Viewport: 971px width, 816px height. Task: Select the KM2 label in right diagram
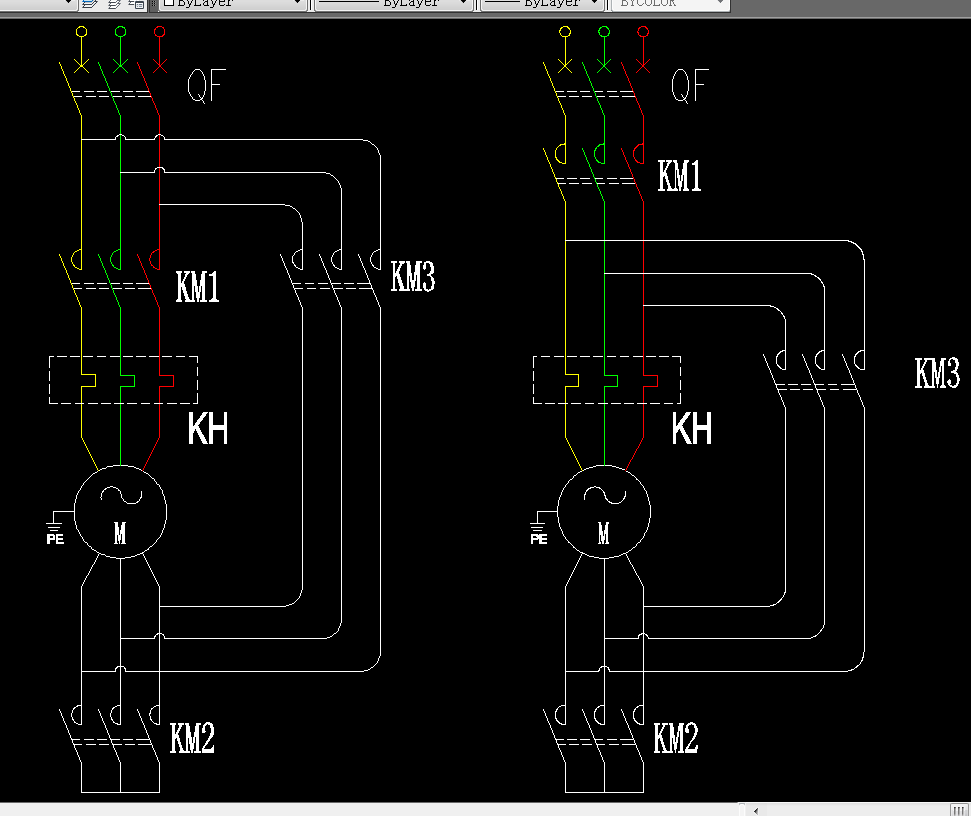tap(676, 739)
